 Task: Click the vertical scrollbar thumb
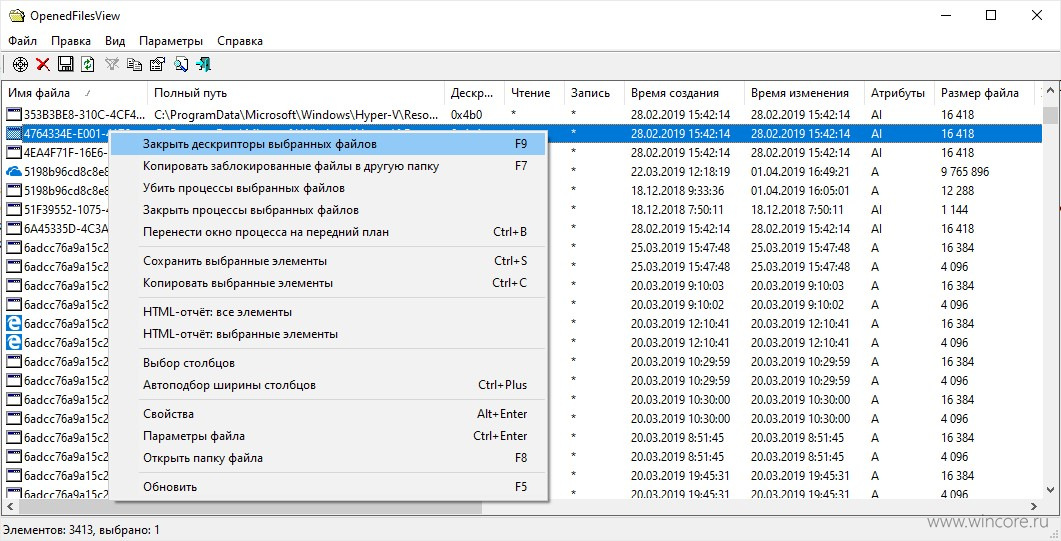1050,116
